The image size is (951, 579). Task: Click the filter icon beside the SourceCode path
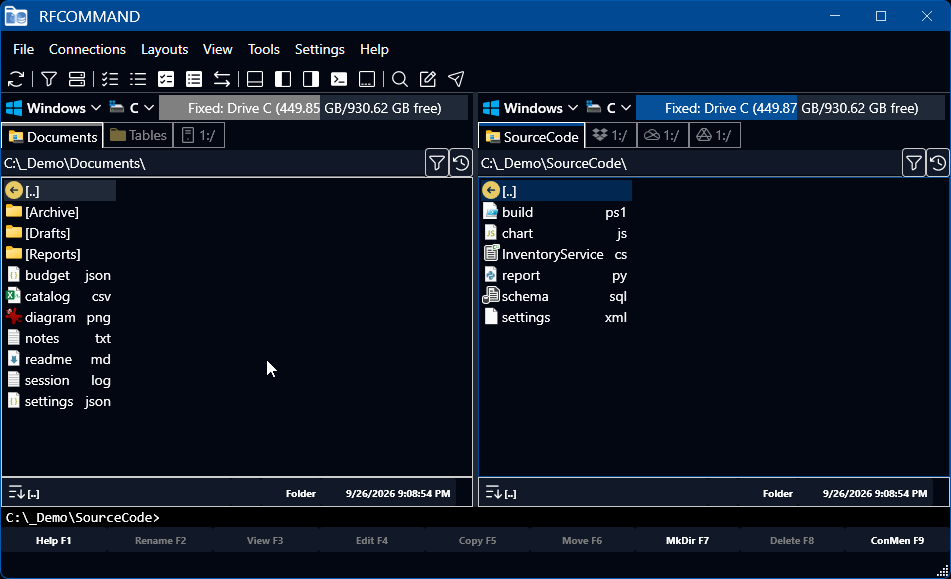(914, 163)
